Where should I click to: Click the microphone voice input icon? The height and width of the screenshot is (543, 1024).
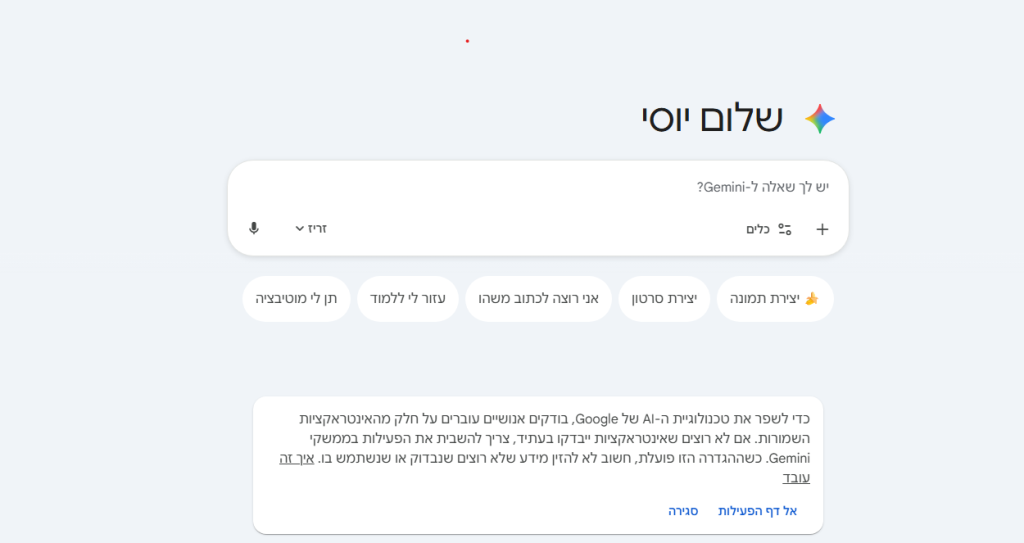[254, 228]
